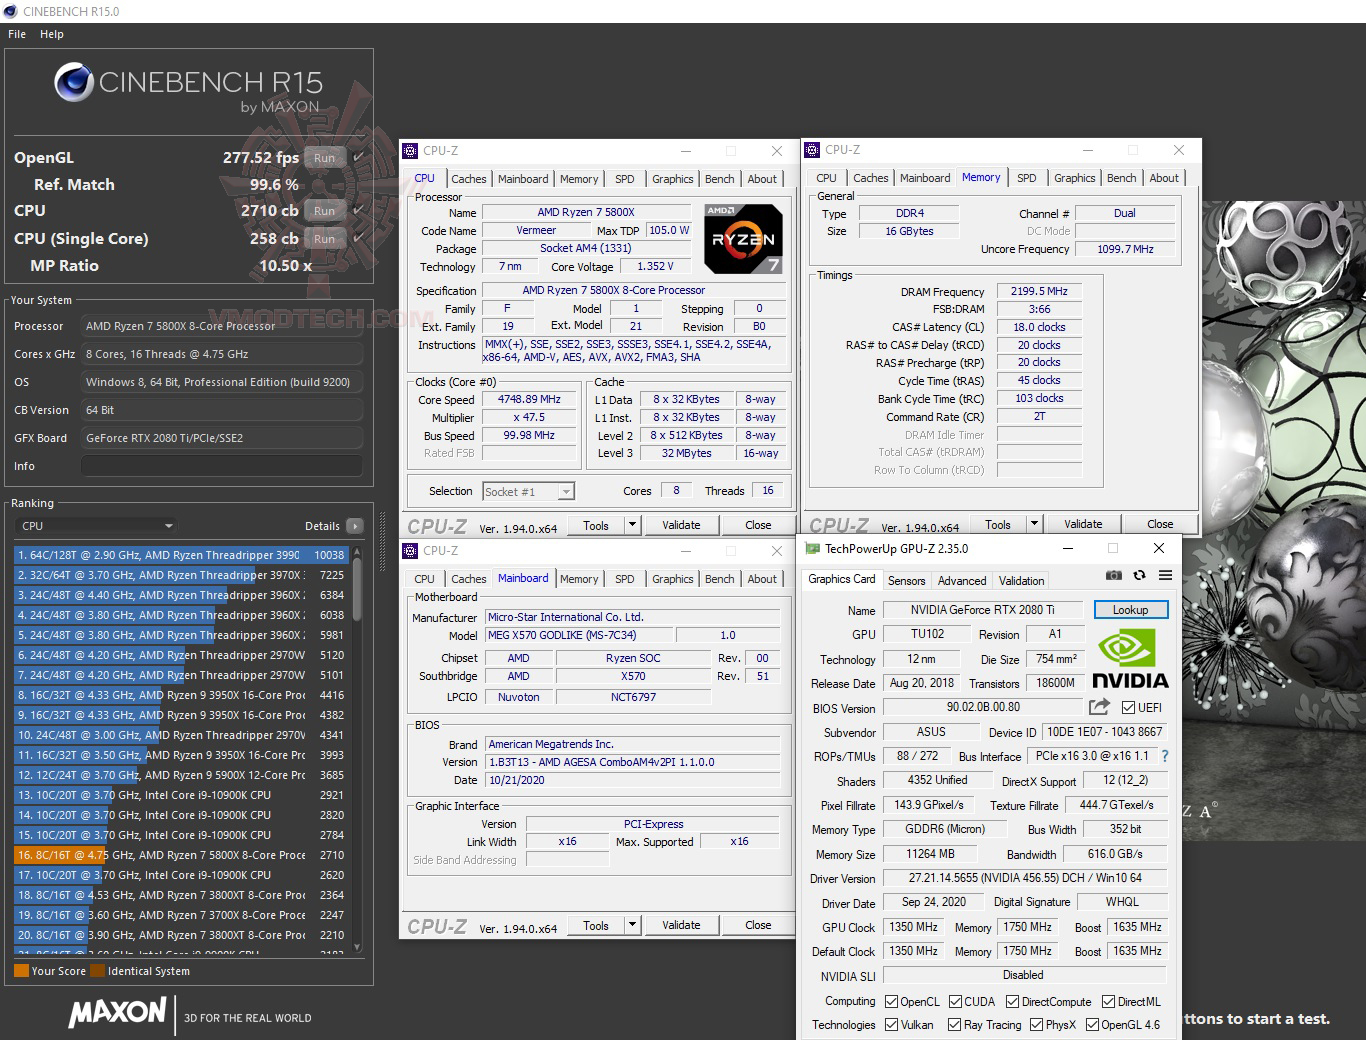The height and width of the screenshot is (1040, 1366).
Task: Click the Ryzen 7 logo in CPU-Z
Action: [x=743, y=239]
